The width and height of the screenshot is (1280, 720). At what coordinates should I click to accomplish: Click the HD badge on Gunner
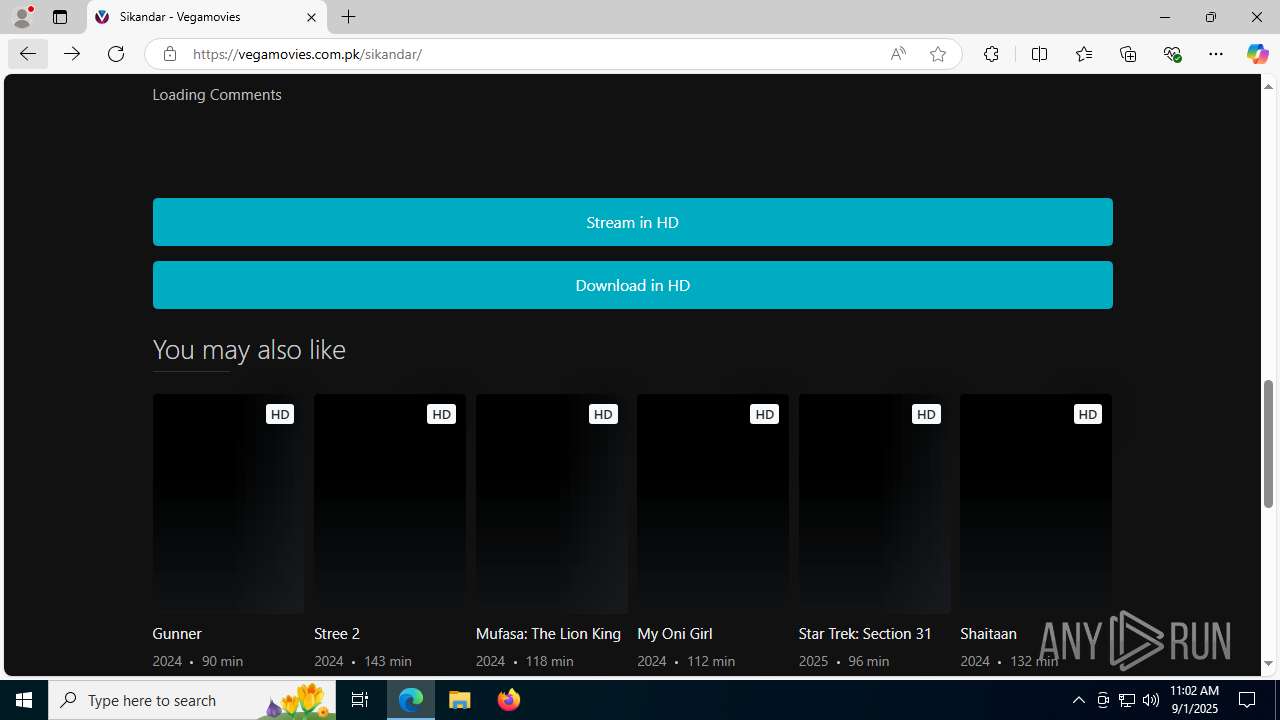tap(280, 414)
